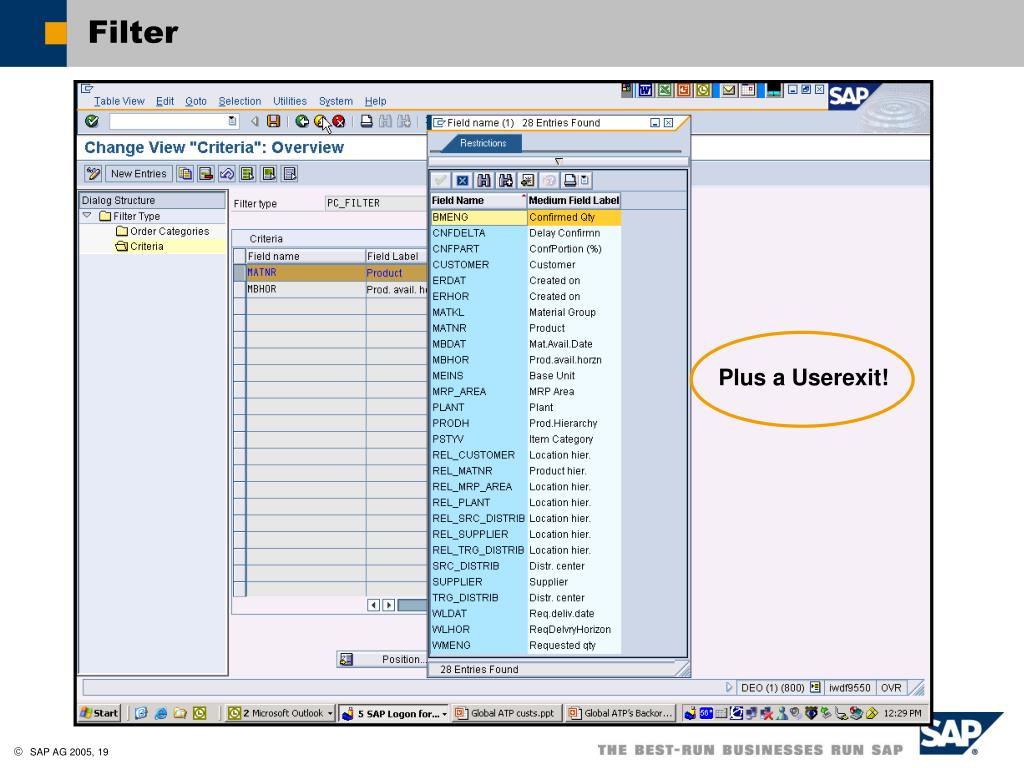Click the row selector for the MATNR row
The height and width of the screenshot is (768, 1024).
click(240, 272)
